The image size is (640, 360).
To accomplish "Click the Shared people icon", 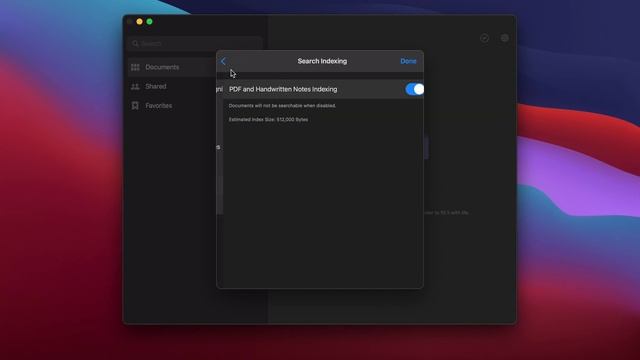I will [x=135, y=87].
